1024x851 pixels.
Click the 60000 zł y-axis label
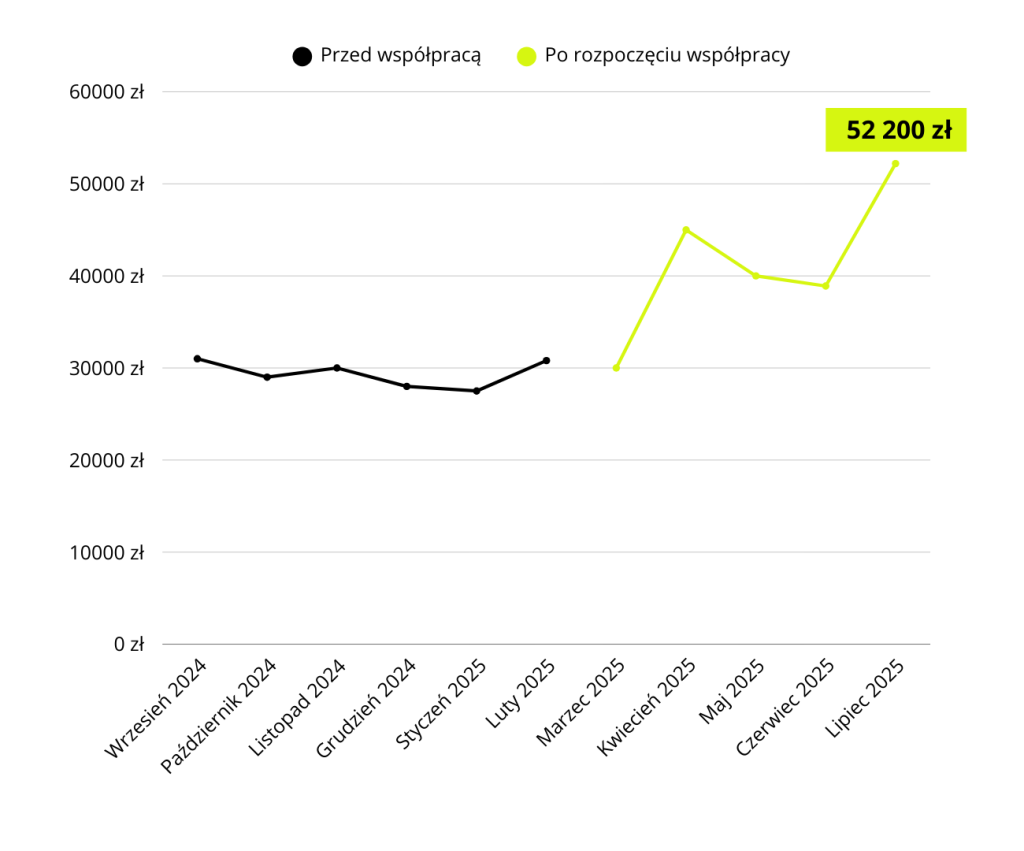pos(106,92)
